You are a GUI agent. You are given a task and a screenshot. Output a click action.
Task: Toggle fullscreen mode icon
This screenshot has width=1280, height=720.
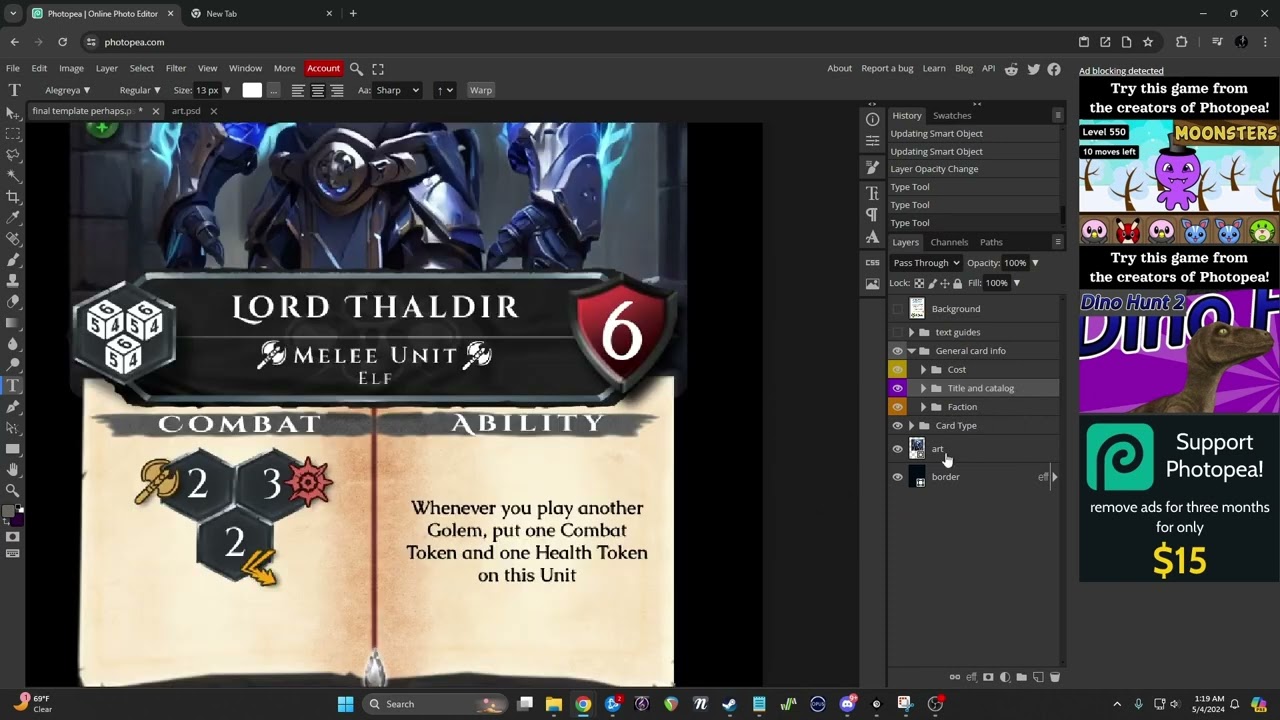(x=378, y=68)
